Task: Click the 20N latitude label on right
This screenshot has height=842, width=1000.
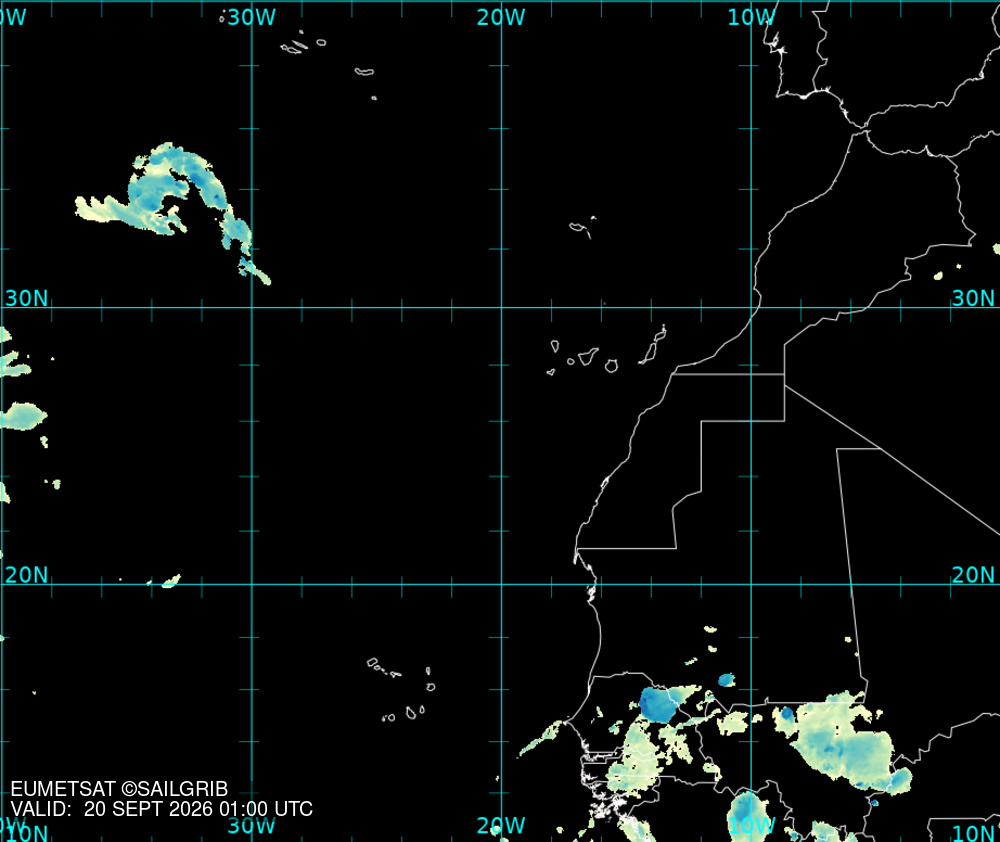Action: point(973,575)
